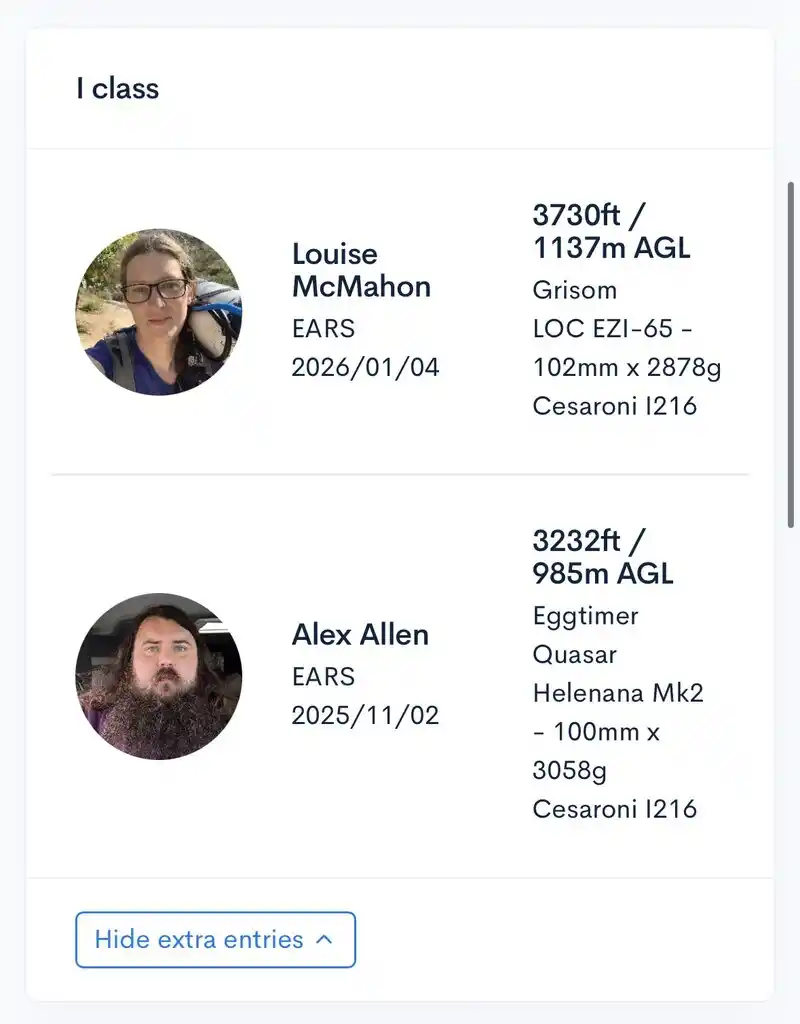This screenshot has width=800, height=1024.
Task: Click the date 2025/11/02
Action: point(365,714)
